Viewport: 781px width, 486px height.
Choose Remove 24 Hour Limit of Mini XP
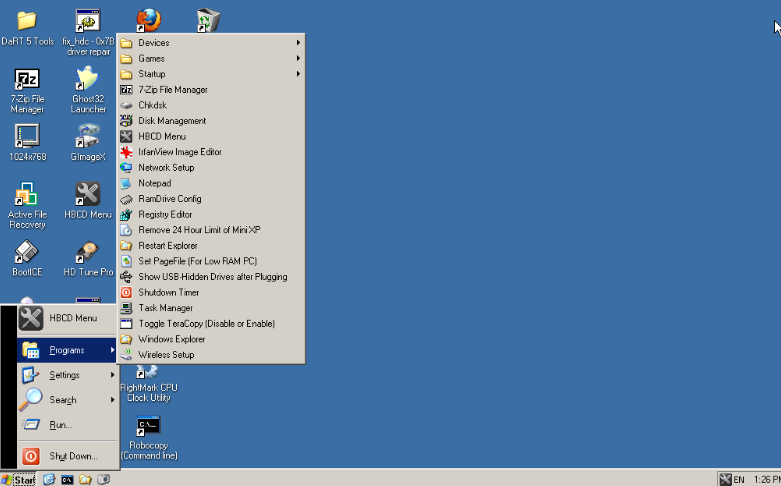pyautogui.click(x=211, y=230)
